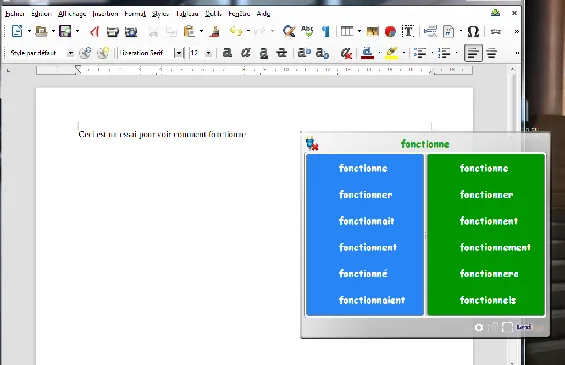565x365 pixels.
Task: Open the Tableau menu
Action: point(187,14)
